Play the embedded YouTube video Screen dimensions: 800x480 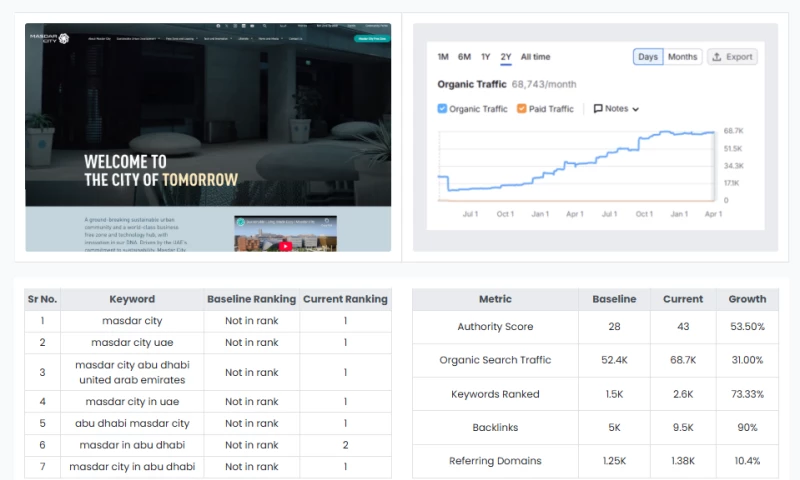point(285,245)
